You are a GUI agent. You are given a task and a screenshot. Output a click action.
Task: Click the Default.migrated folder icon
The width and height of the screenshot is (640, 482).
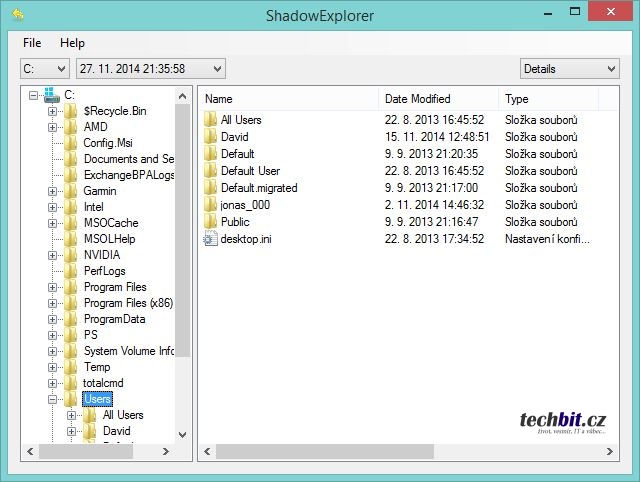(211, 188)
